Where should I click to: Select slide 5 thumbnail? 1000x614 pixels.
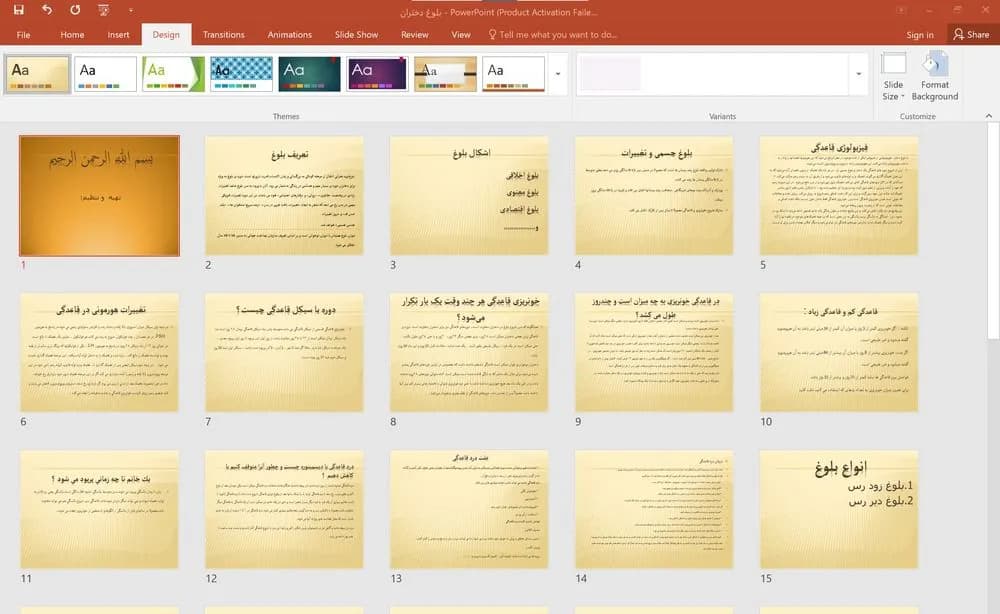point(839,196)
